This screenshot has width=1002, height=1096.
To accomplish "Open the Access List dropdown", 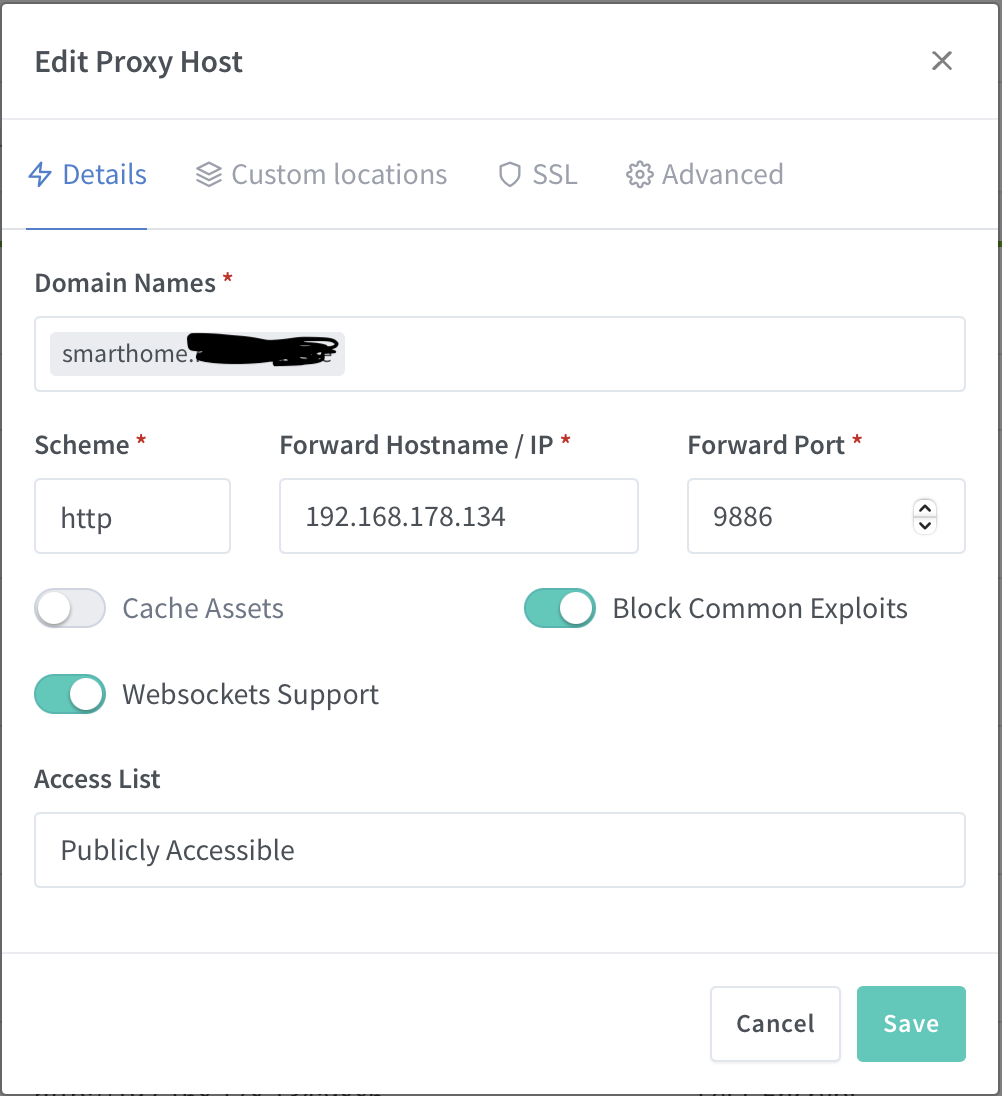I will tap(499, 850).
